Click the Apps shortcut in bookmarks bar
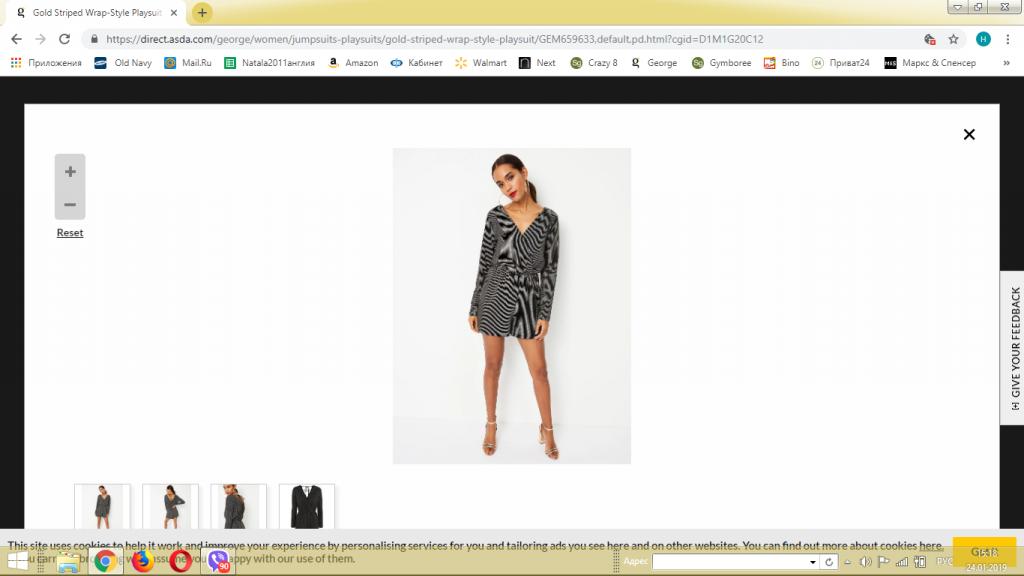 click(46, 63)
